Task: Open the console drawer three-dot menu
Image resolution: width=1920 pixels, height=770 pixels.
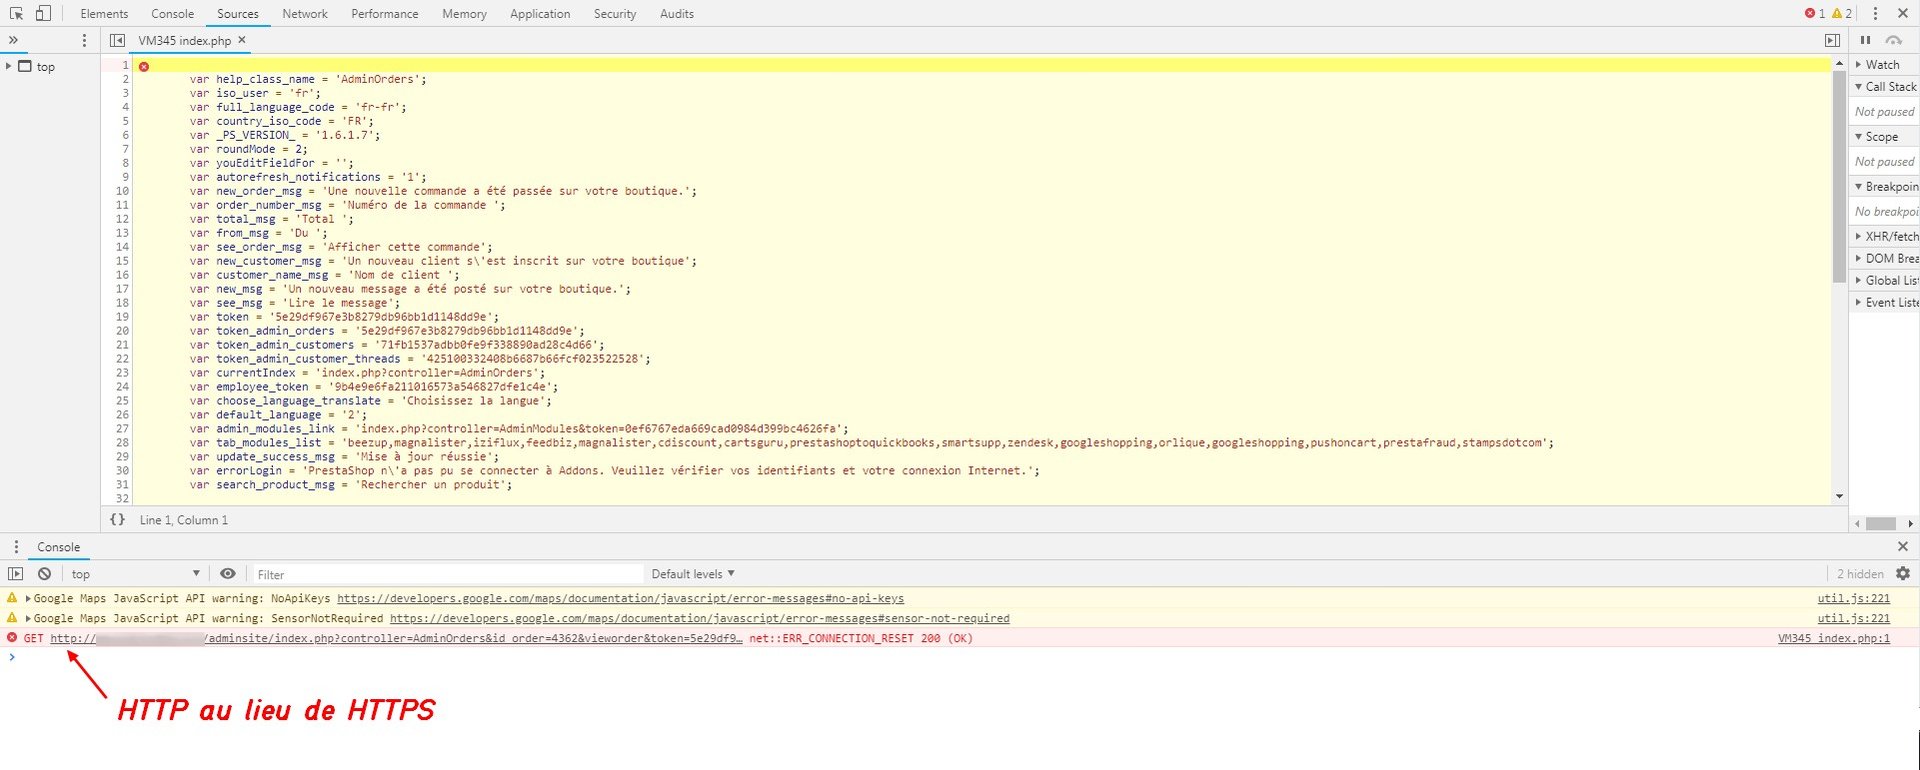Action: 16,547
